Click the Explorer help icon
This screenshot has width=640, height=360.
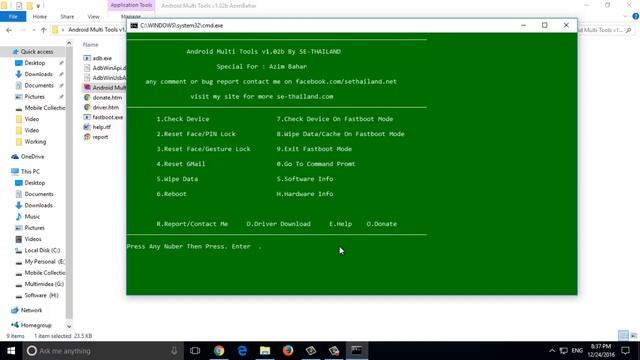tap(636, 16)
